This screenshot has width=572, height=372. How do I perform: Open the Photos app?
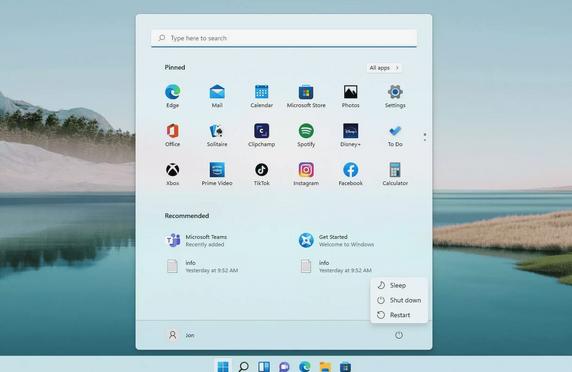click(x=351, y=96)
